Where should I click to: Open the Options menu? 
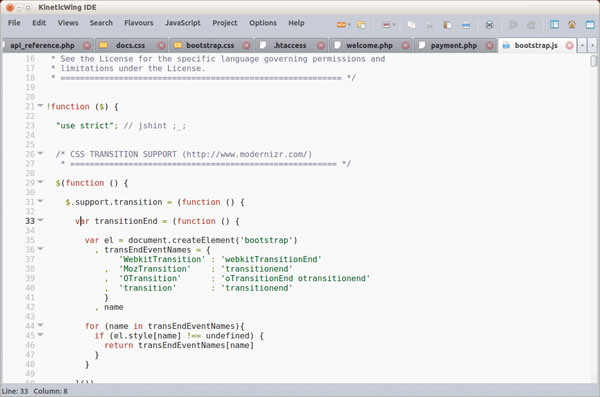tap(262, 23)
